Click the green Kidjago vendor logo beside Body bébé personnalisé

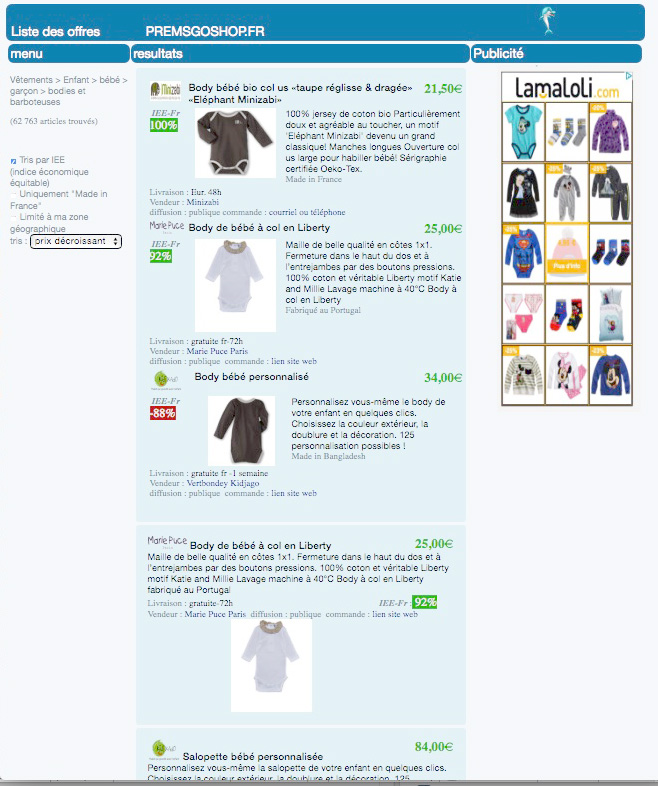click(x=166, y=380)
